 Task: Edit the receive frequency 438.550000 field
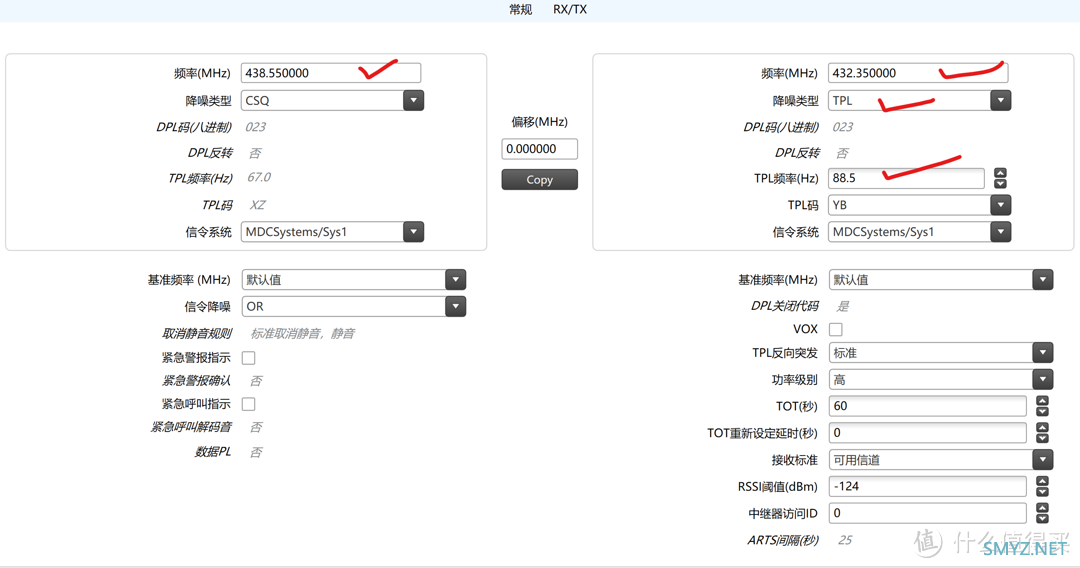pyautogui.click(x=331, y=73)
